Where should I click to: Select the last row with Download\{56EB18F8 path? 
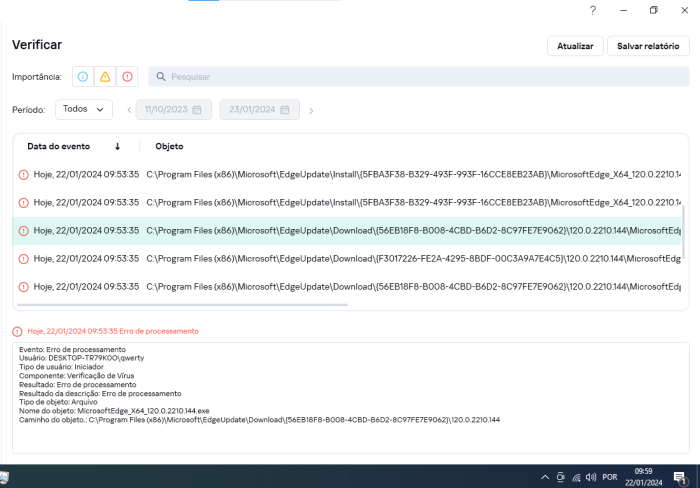[x=346, y=287]
